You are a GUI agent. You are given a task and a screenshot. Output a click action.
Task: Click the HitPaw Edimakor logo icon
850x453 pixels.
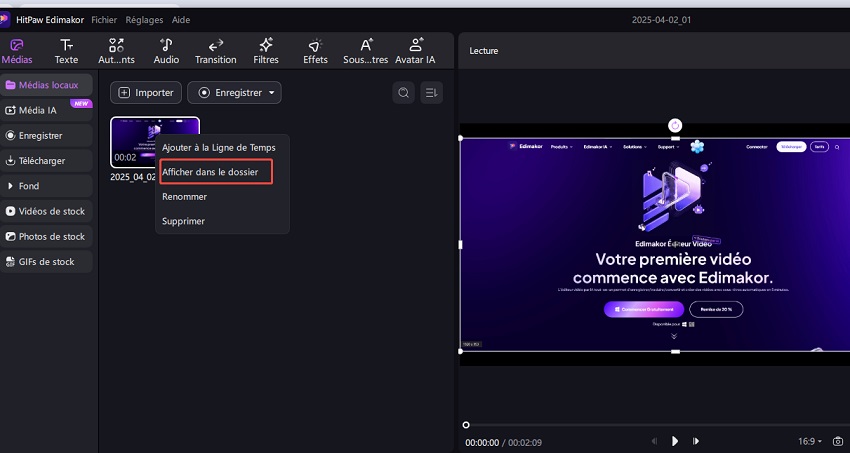tap(4, 20)
